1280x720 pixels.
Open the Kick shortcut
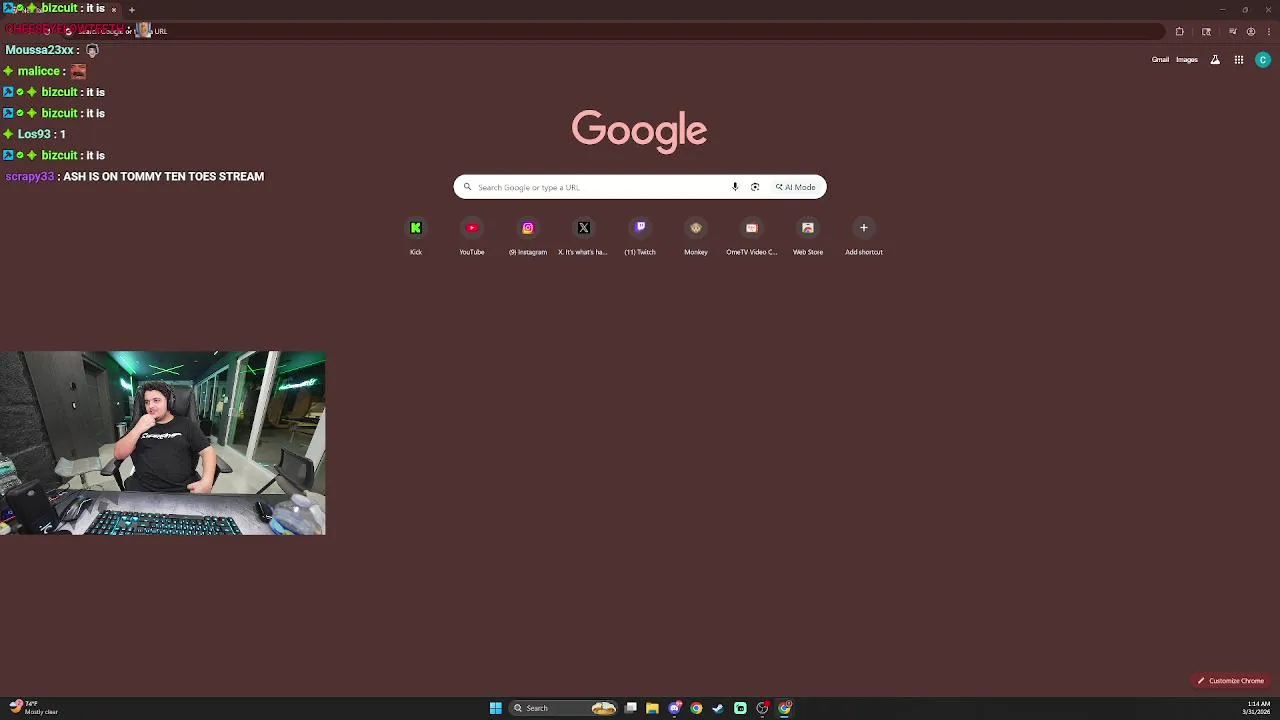pyautogui.click(x=416, y=237)
